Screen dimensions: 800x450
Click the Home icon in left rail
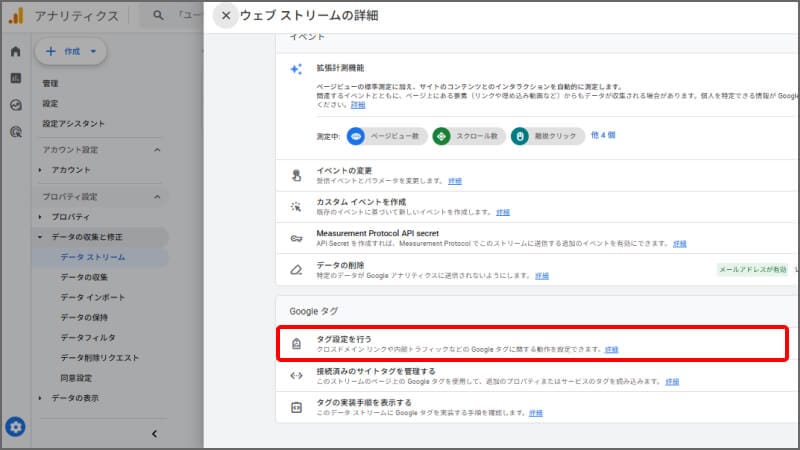(15, 51)
